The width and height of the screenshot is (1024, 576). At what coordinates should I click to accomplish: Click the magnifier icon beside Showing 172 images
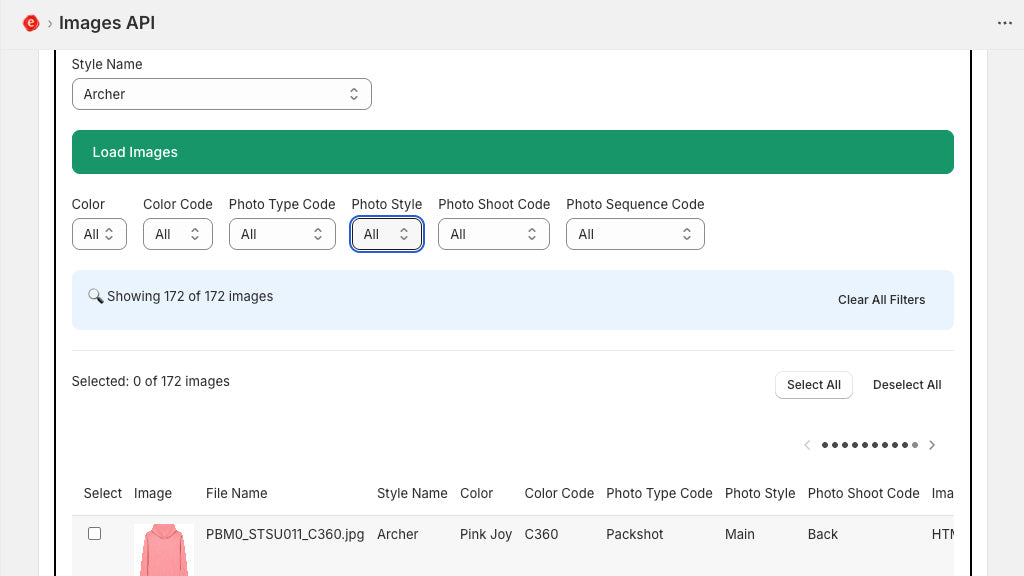pyautogui.click(x=95, y=296)
